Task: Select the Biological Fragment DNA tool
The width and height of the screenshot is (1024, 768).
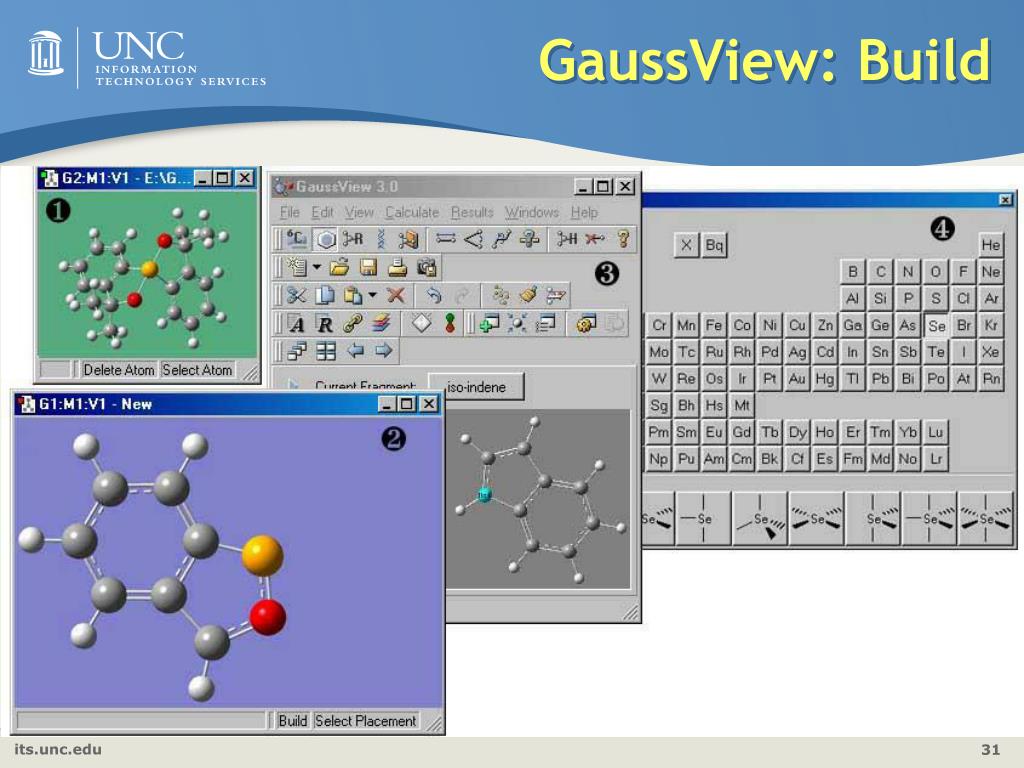Action: pyautogui.click(x=381, y=239)
